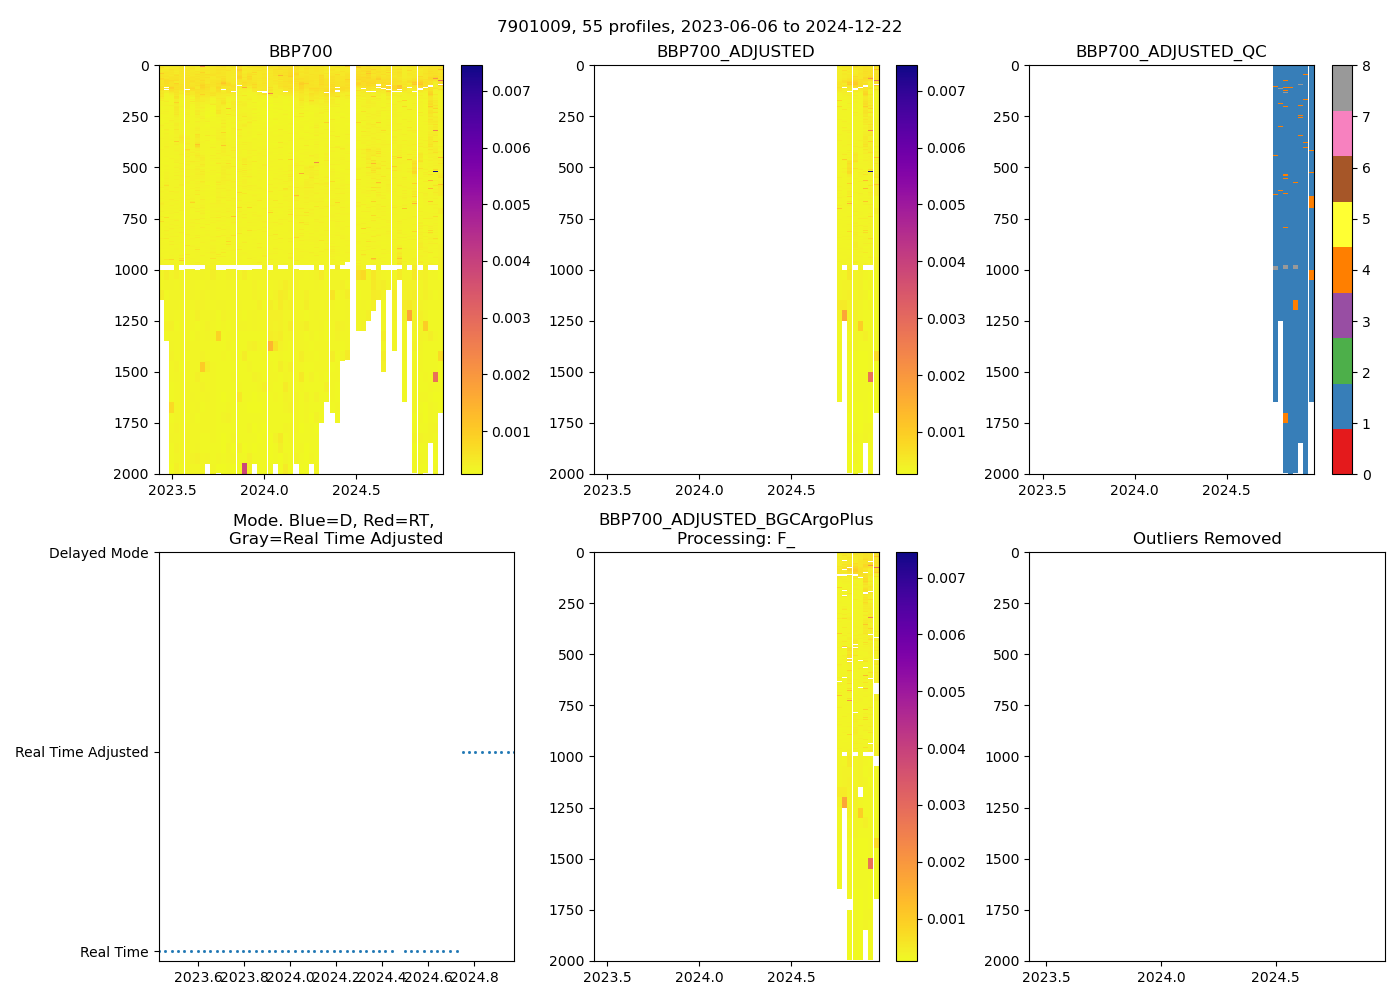The image size is (1400, 1000).
Task: Click the red segment of the QC colorbar
Action: tap(1342, 452)
